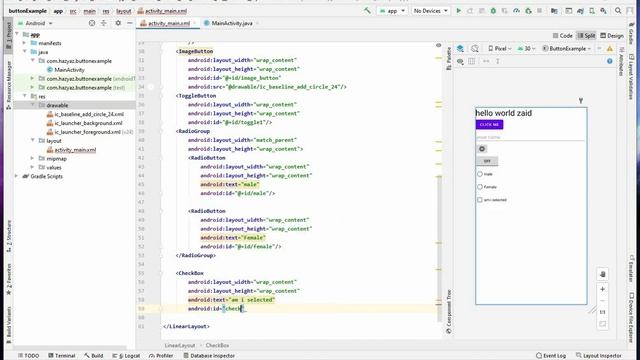Screen dimensions: 640x360
Task: Expand the values folder
Action: tap(32, 167)
